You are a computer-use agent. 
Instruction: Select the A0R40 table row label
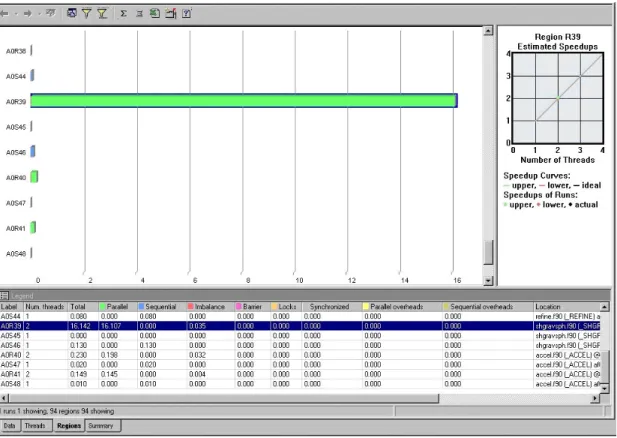click(11, 355)
